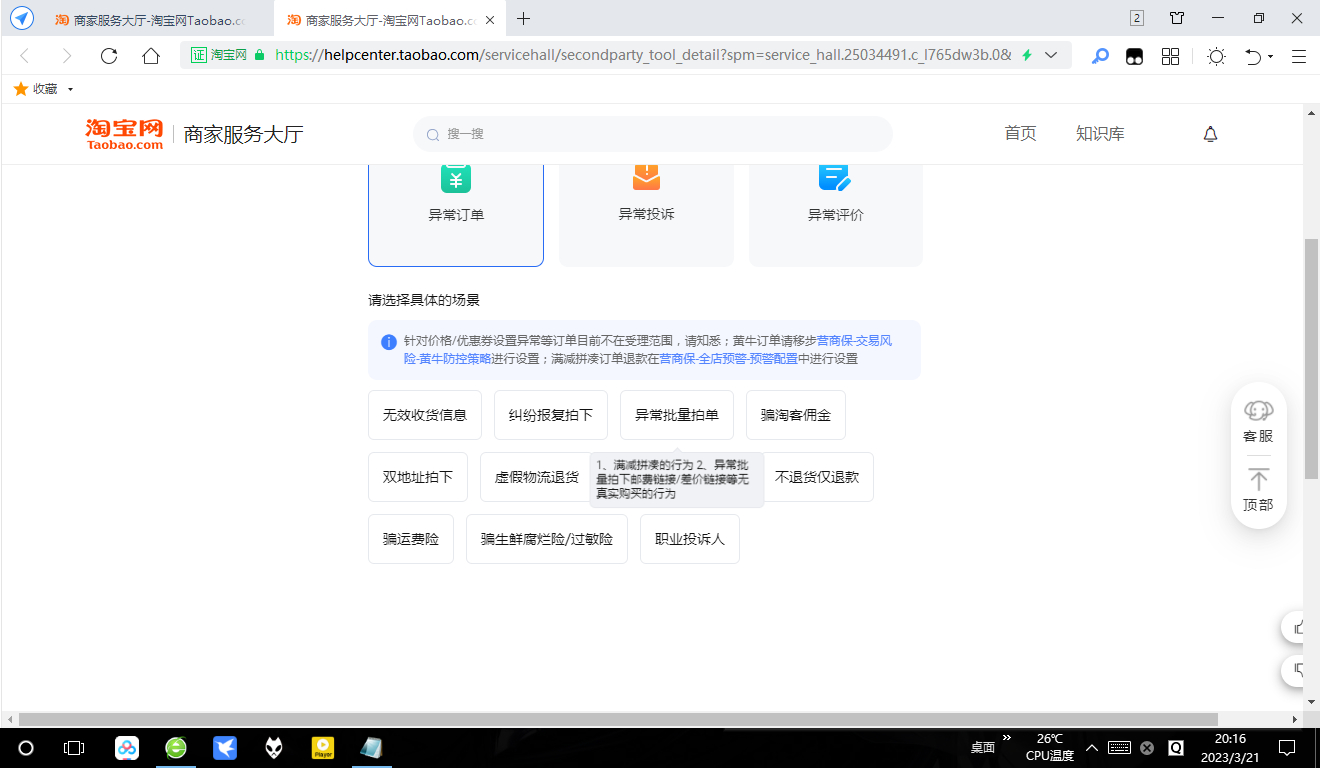
Task: Expand the 桌面 toolbar chevron on taskbar
Action: [1007, 738]
